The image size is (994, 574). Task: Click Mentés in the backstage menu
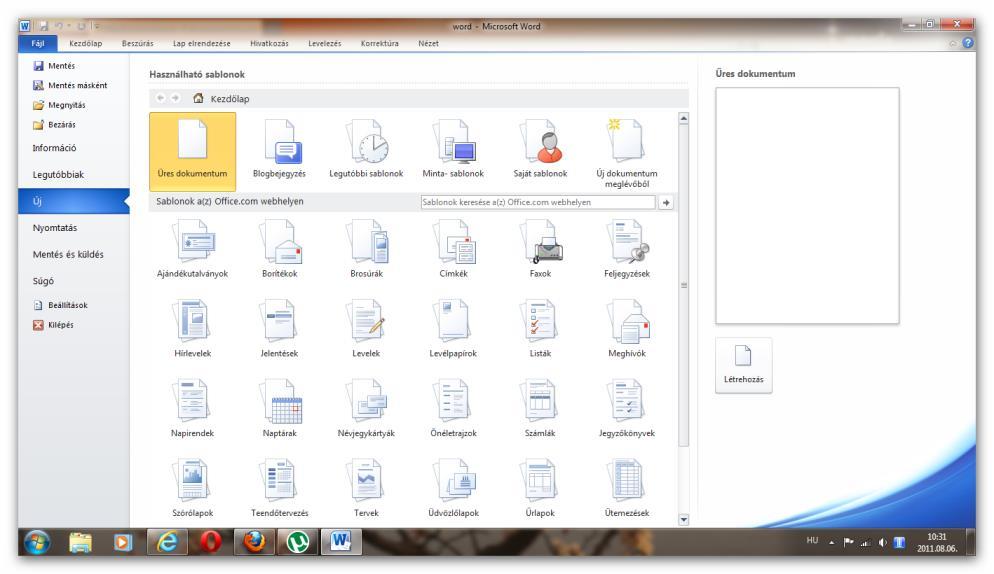(x=54, y=65)
